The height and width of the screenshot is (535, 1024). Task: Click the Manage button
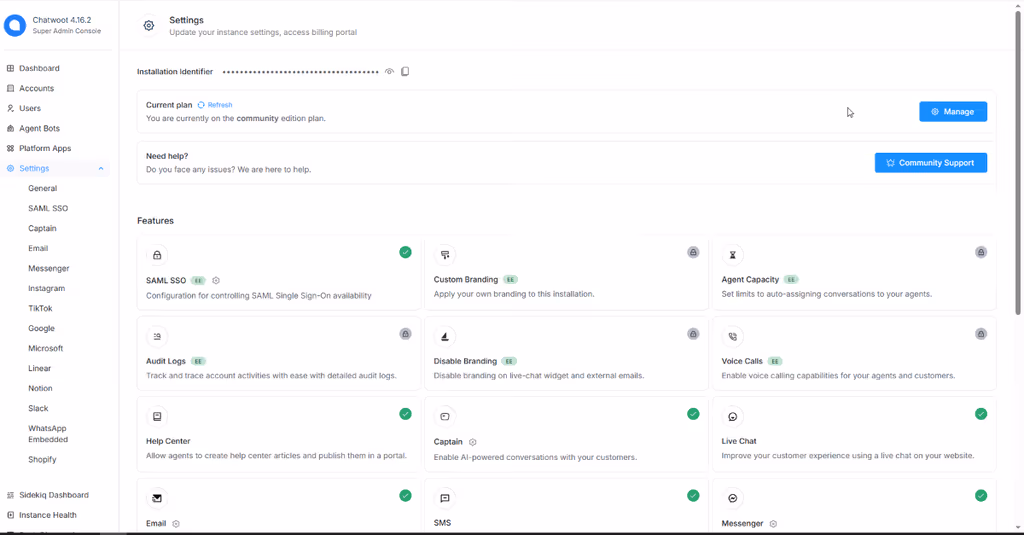[953, 112]
